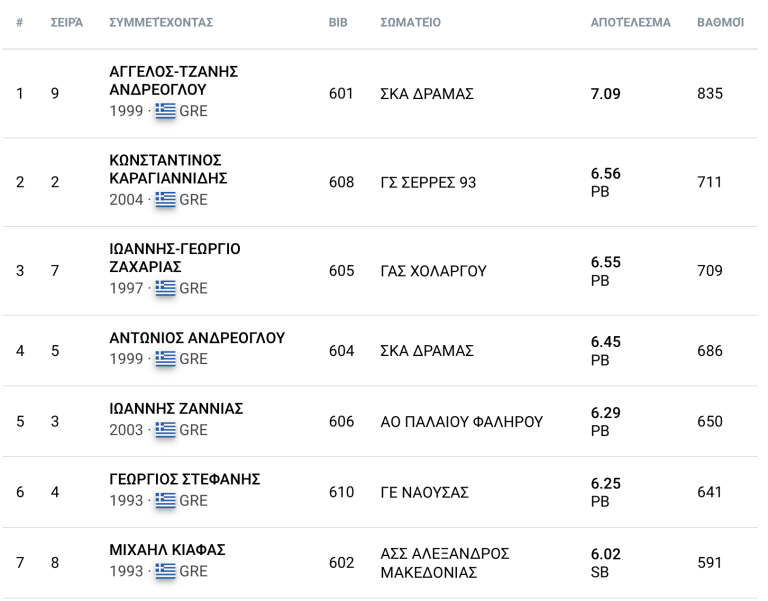Click the Greek flag beside ΙΩΑΝΝΗΣ ΖΑΝΝΙΑΣ
This screenshot has width=768, height=601.
click(x=165, y=430)
